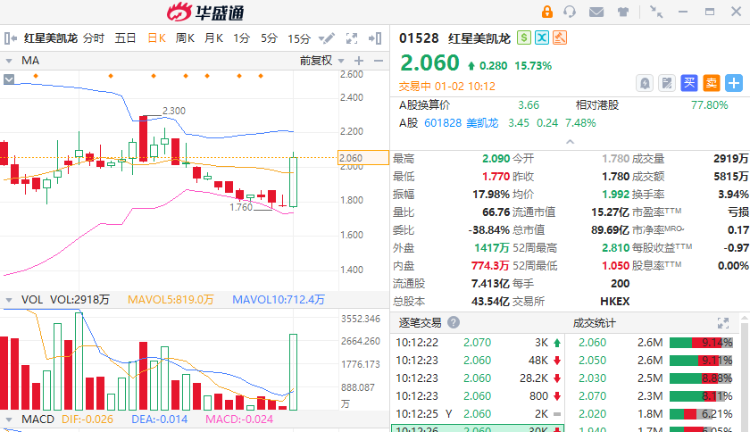
Task: Set a price alert with bell icon
Action: pos(644,83)
